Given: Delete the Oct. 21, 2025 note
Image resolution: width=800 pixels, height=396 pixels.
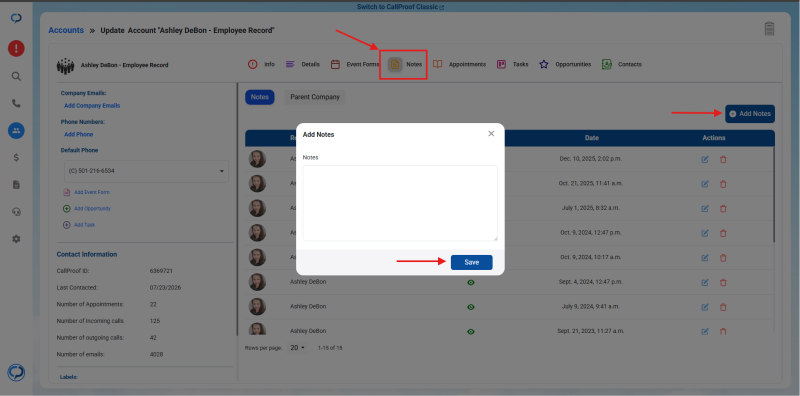Looking at the screenshot, I should click(723, 184).
